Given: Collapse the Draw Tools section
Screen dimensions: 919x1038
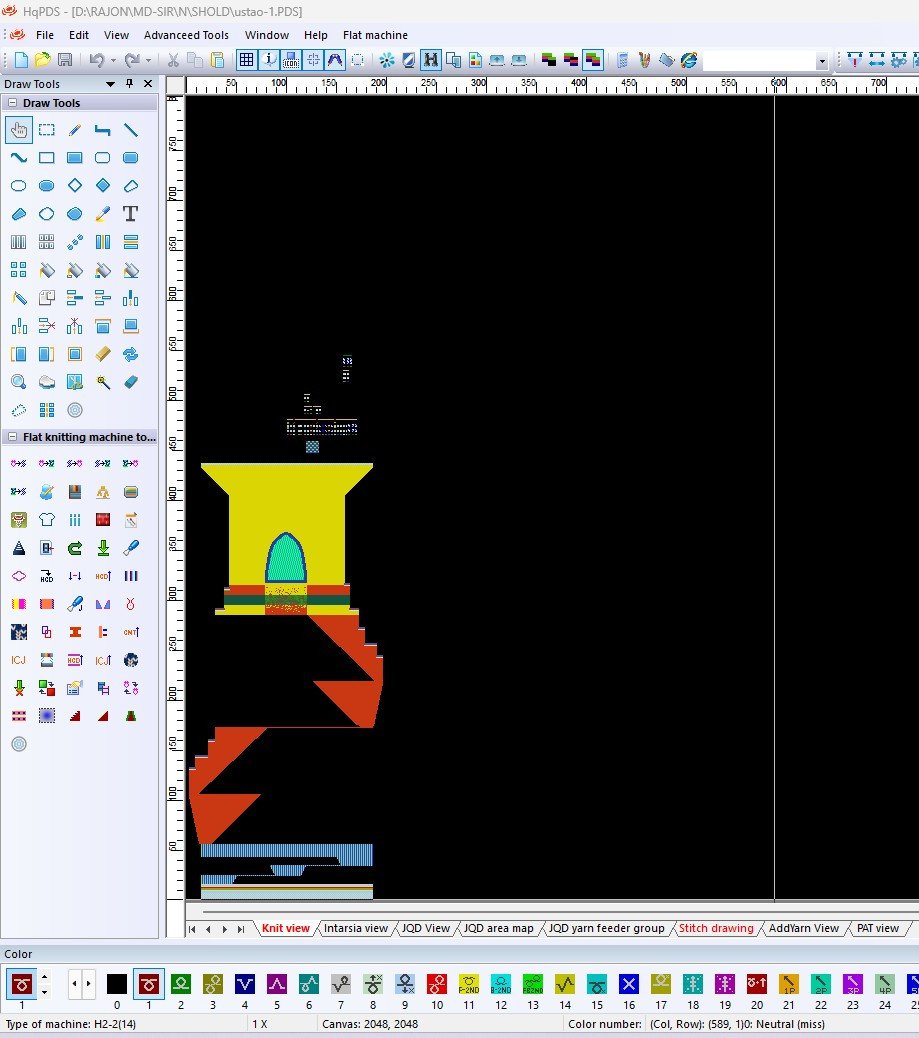Looking at the screenshot, I should tap(12, 103).
